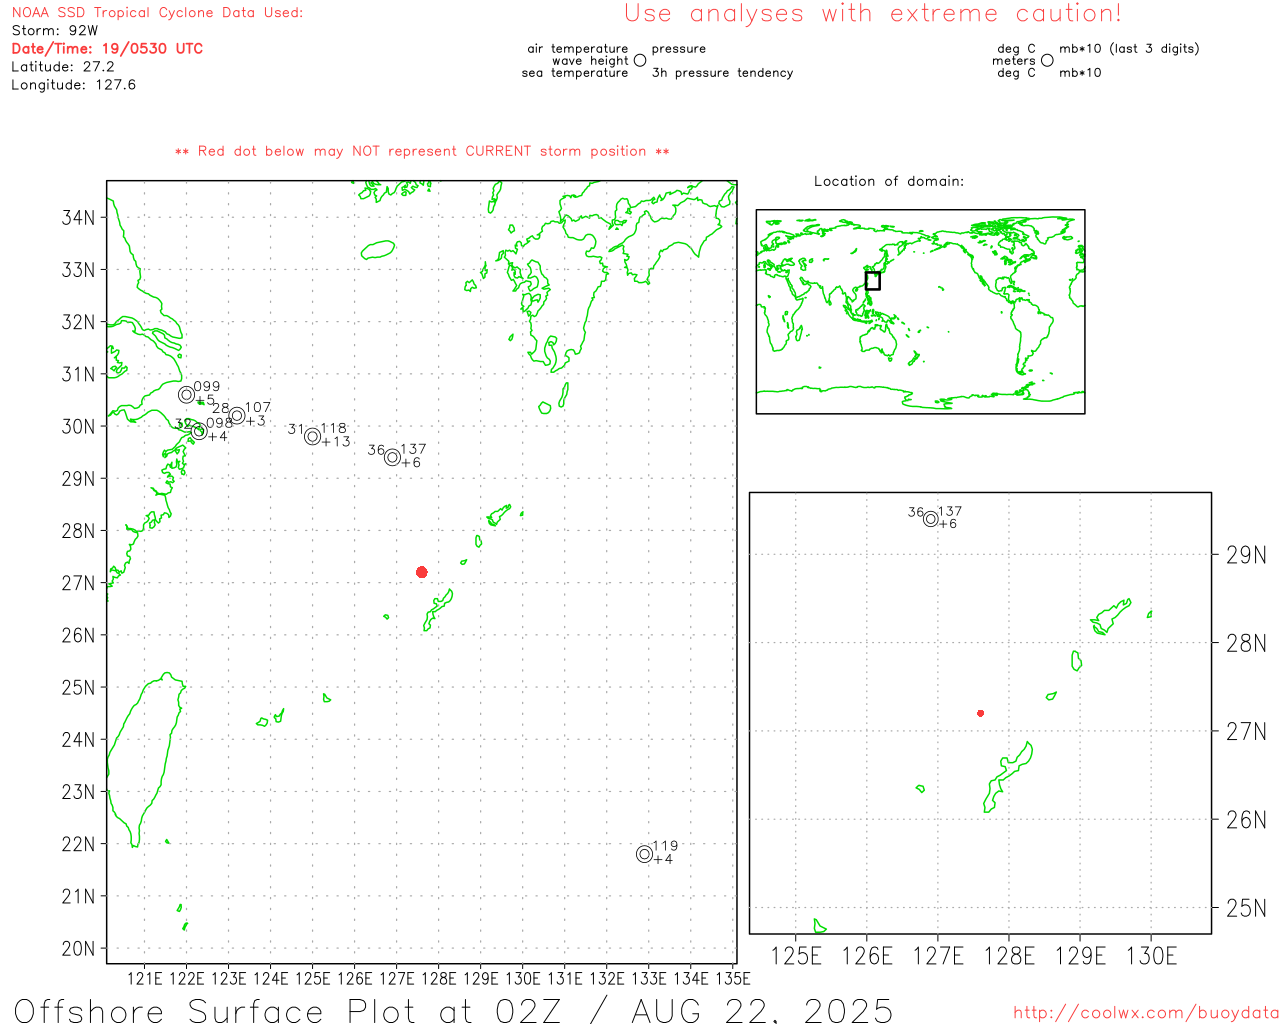
Task: Click the red storm position dot on main map
Action: coord(422,572)
